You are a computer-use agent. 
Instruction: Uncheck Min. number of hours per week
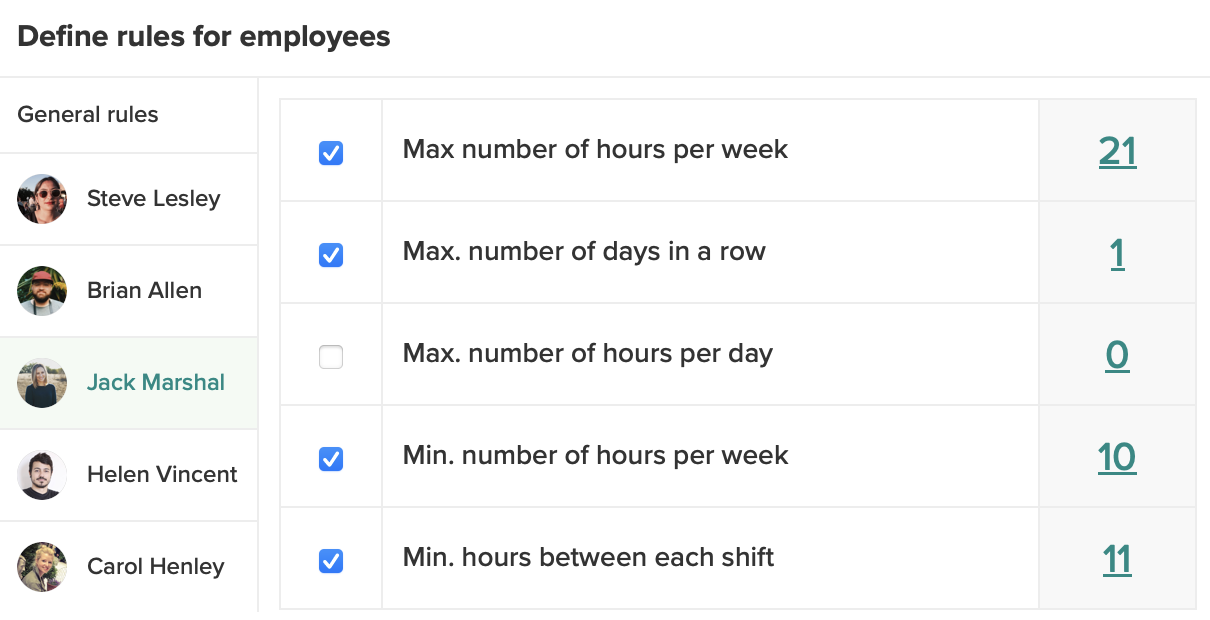(x=331, y=459)
